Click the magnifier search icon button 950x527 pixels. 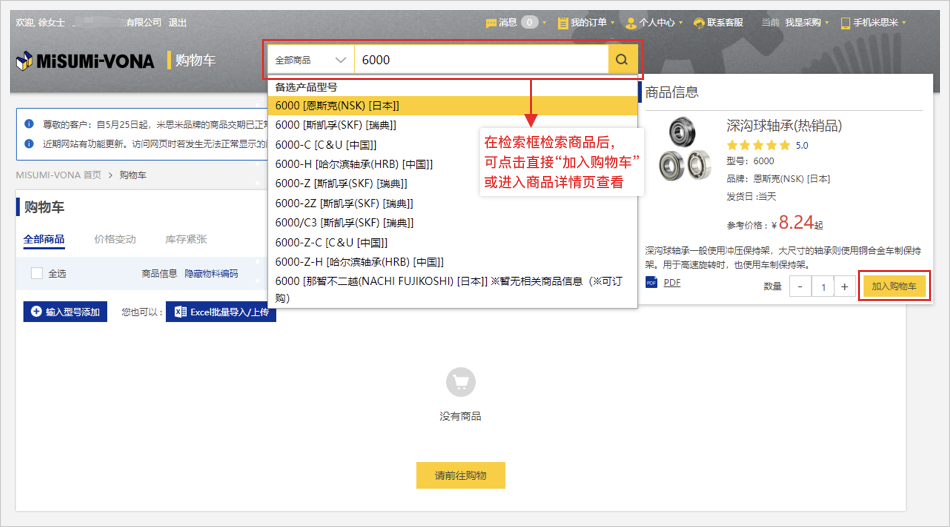pos(622,60)
